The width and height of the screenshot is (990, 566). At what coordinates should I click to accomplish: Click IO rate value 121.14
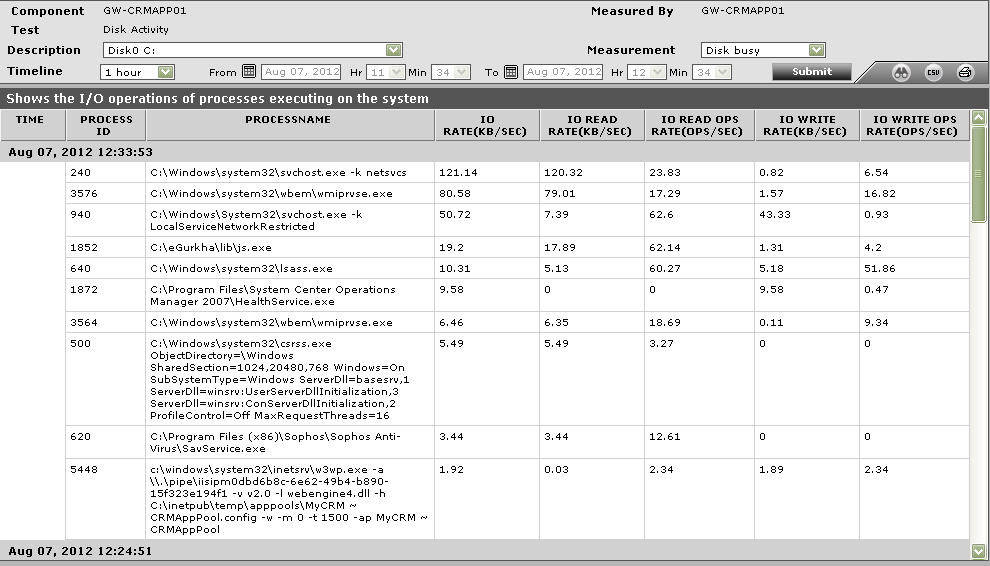coord(457,172)
